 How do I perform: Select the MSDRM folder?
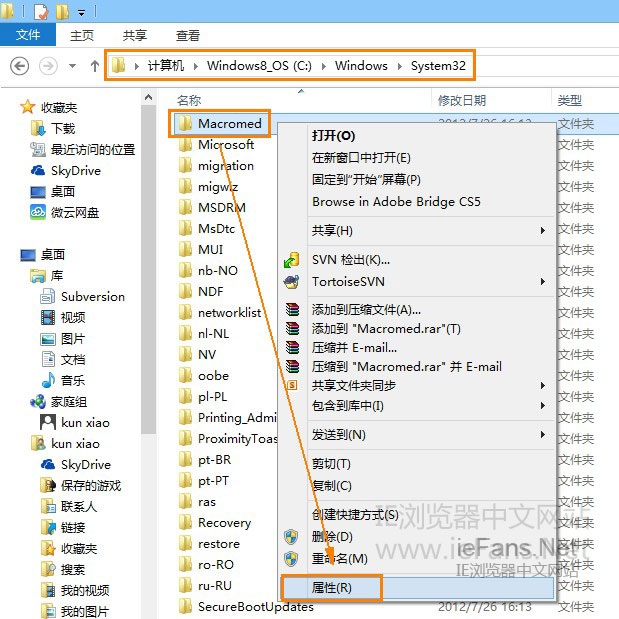(x=222, y=208)
